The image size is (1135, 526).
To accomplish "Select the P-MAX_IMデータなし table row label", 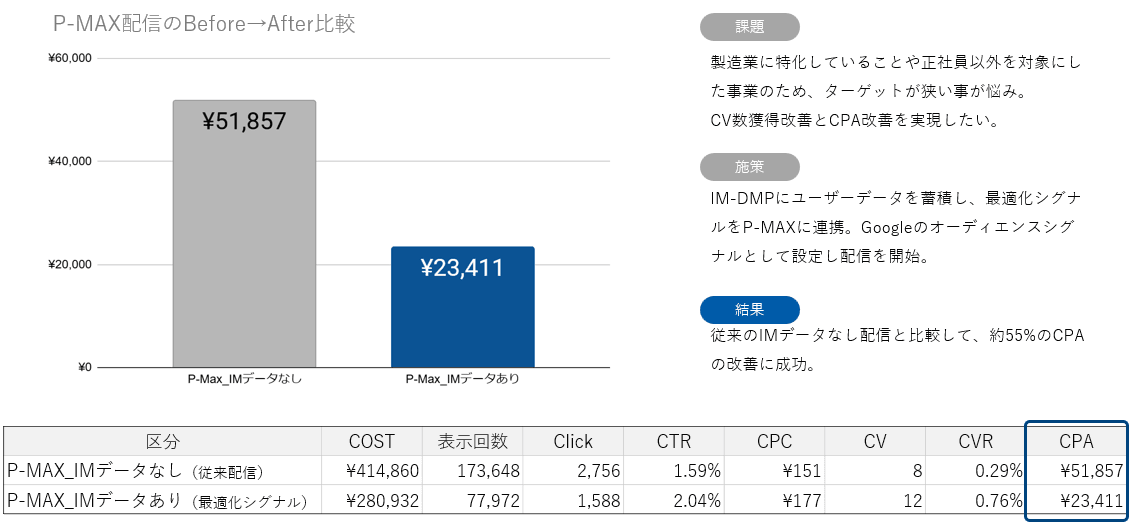I will click(135, 471).
